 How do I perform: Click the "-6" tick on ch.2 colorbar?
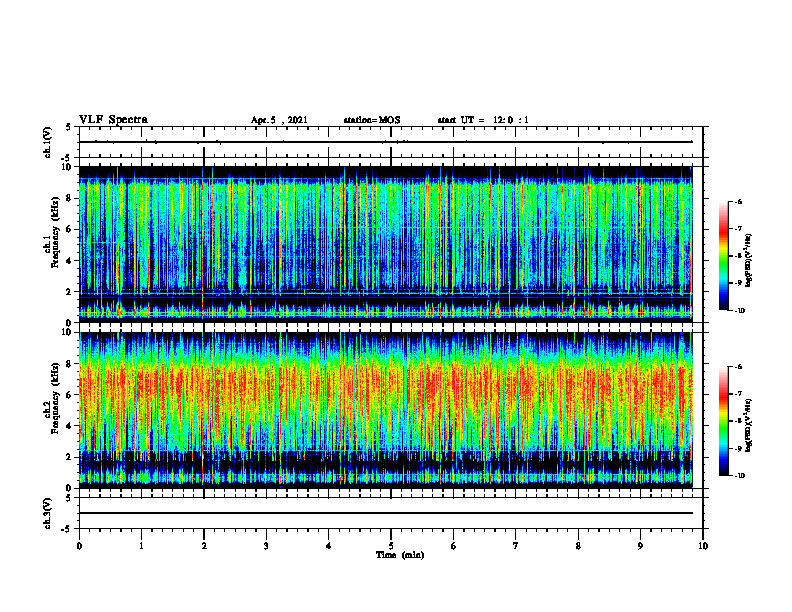coord(739,367)
